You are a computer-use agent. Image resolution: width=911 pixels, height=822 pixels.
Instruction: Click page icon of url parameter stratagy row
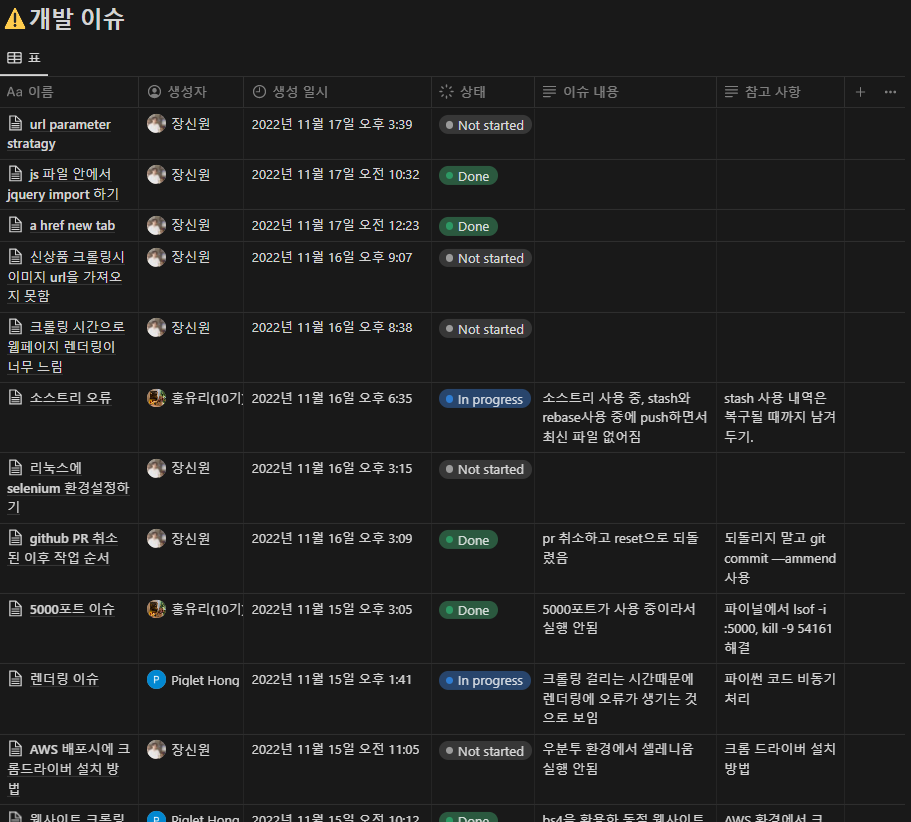(x=16, y=124)
